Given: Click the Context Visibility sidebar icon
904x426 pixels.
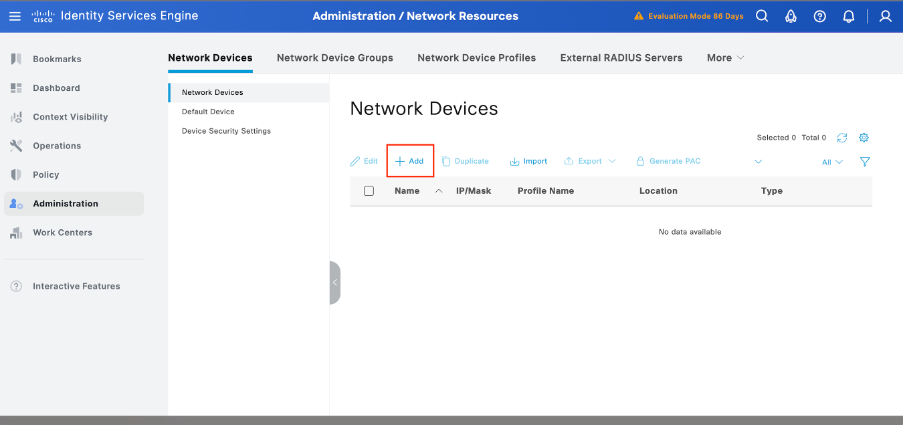Looking at the screenshot, I should point(16,117).
